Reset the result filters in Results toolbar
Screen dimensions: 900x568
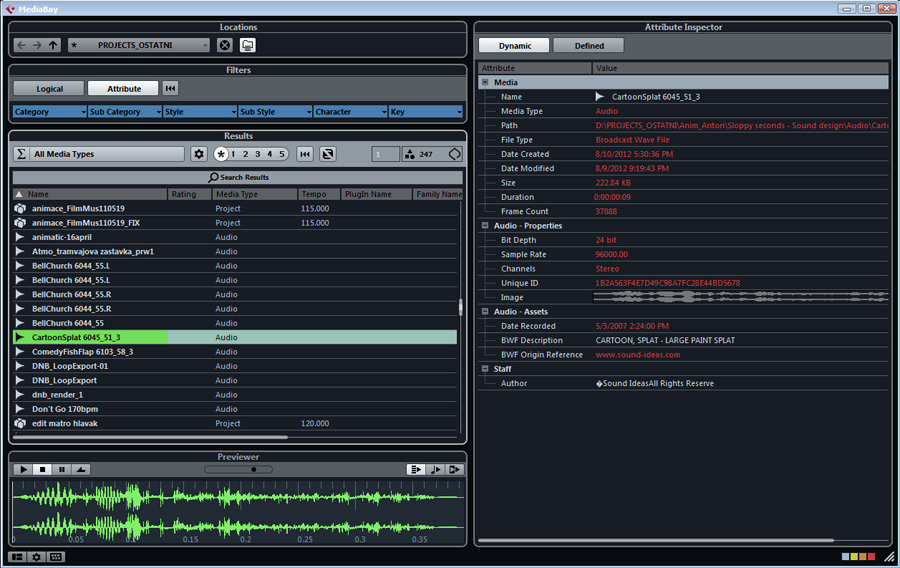305,154
